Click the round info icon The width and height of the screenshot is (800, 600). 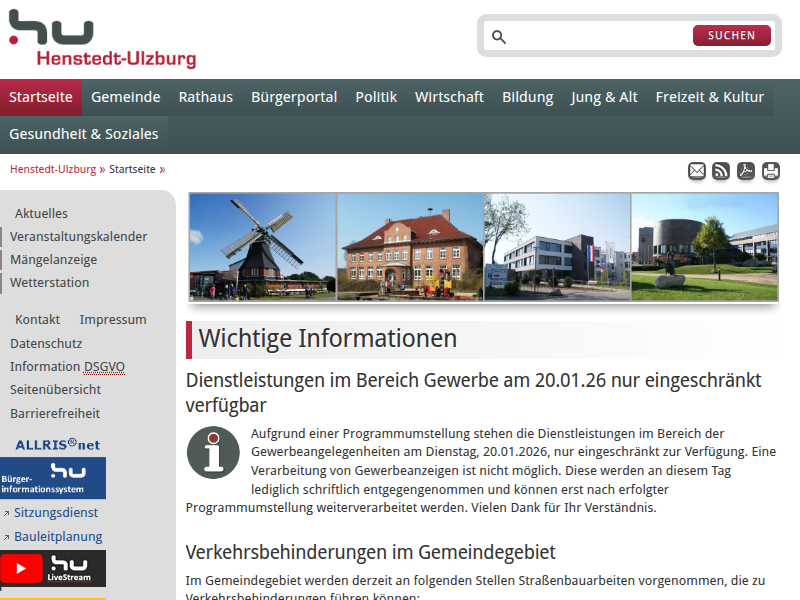coord(213,452)
